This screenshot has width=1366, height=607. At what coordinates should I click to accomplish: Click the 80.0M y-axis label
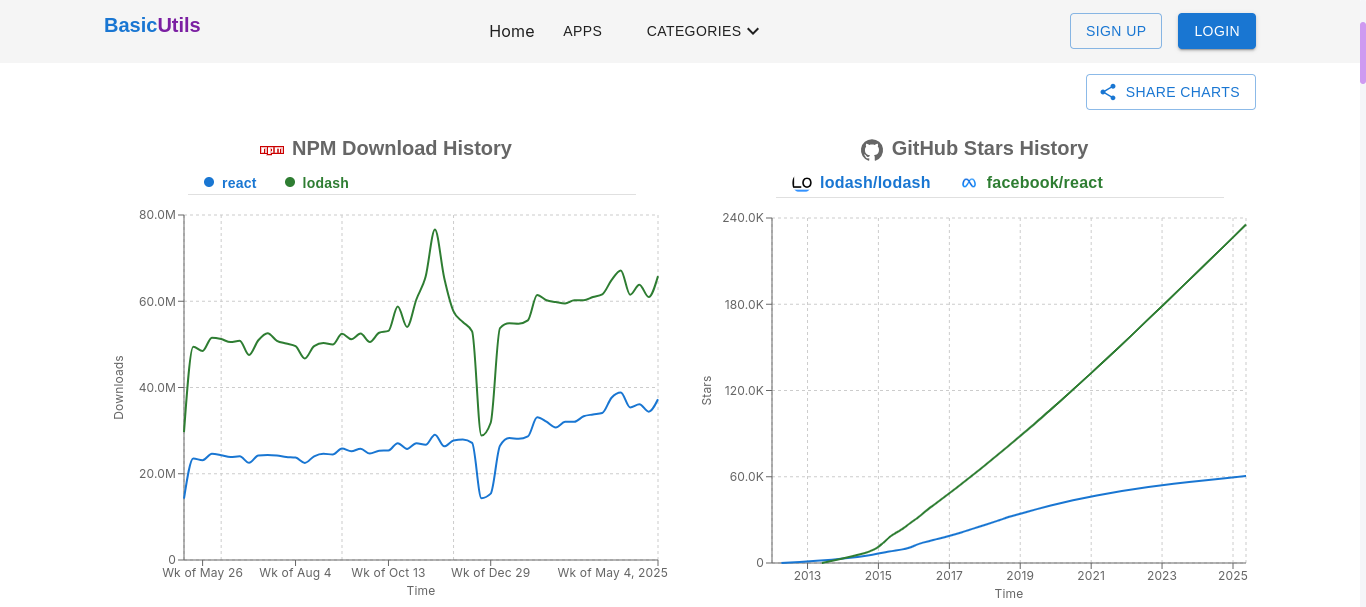[x=157, y=215]
